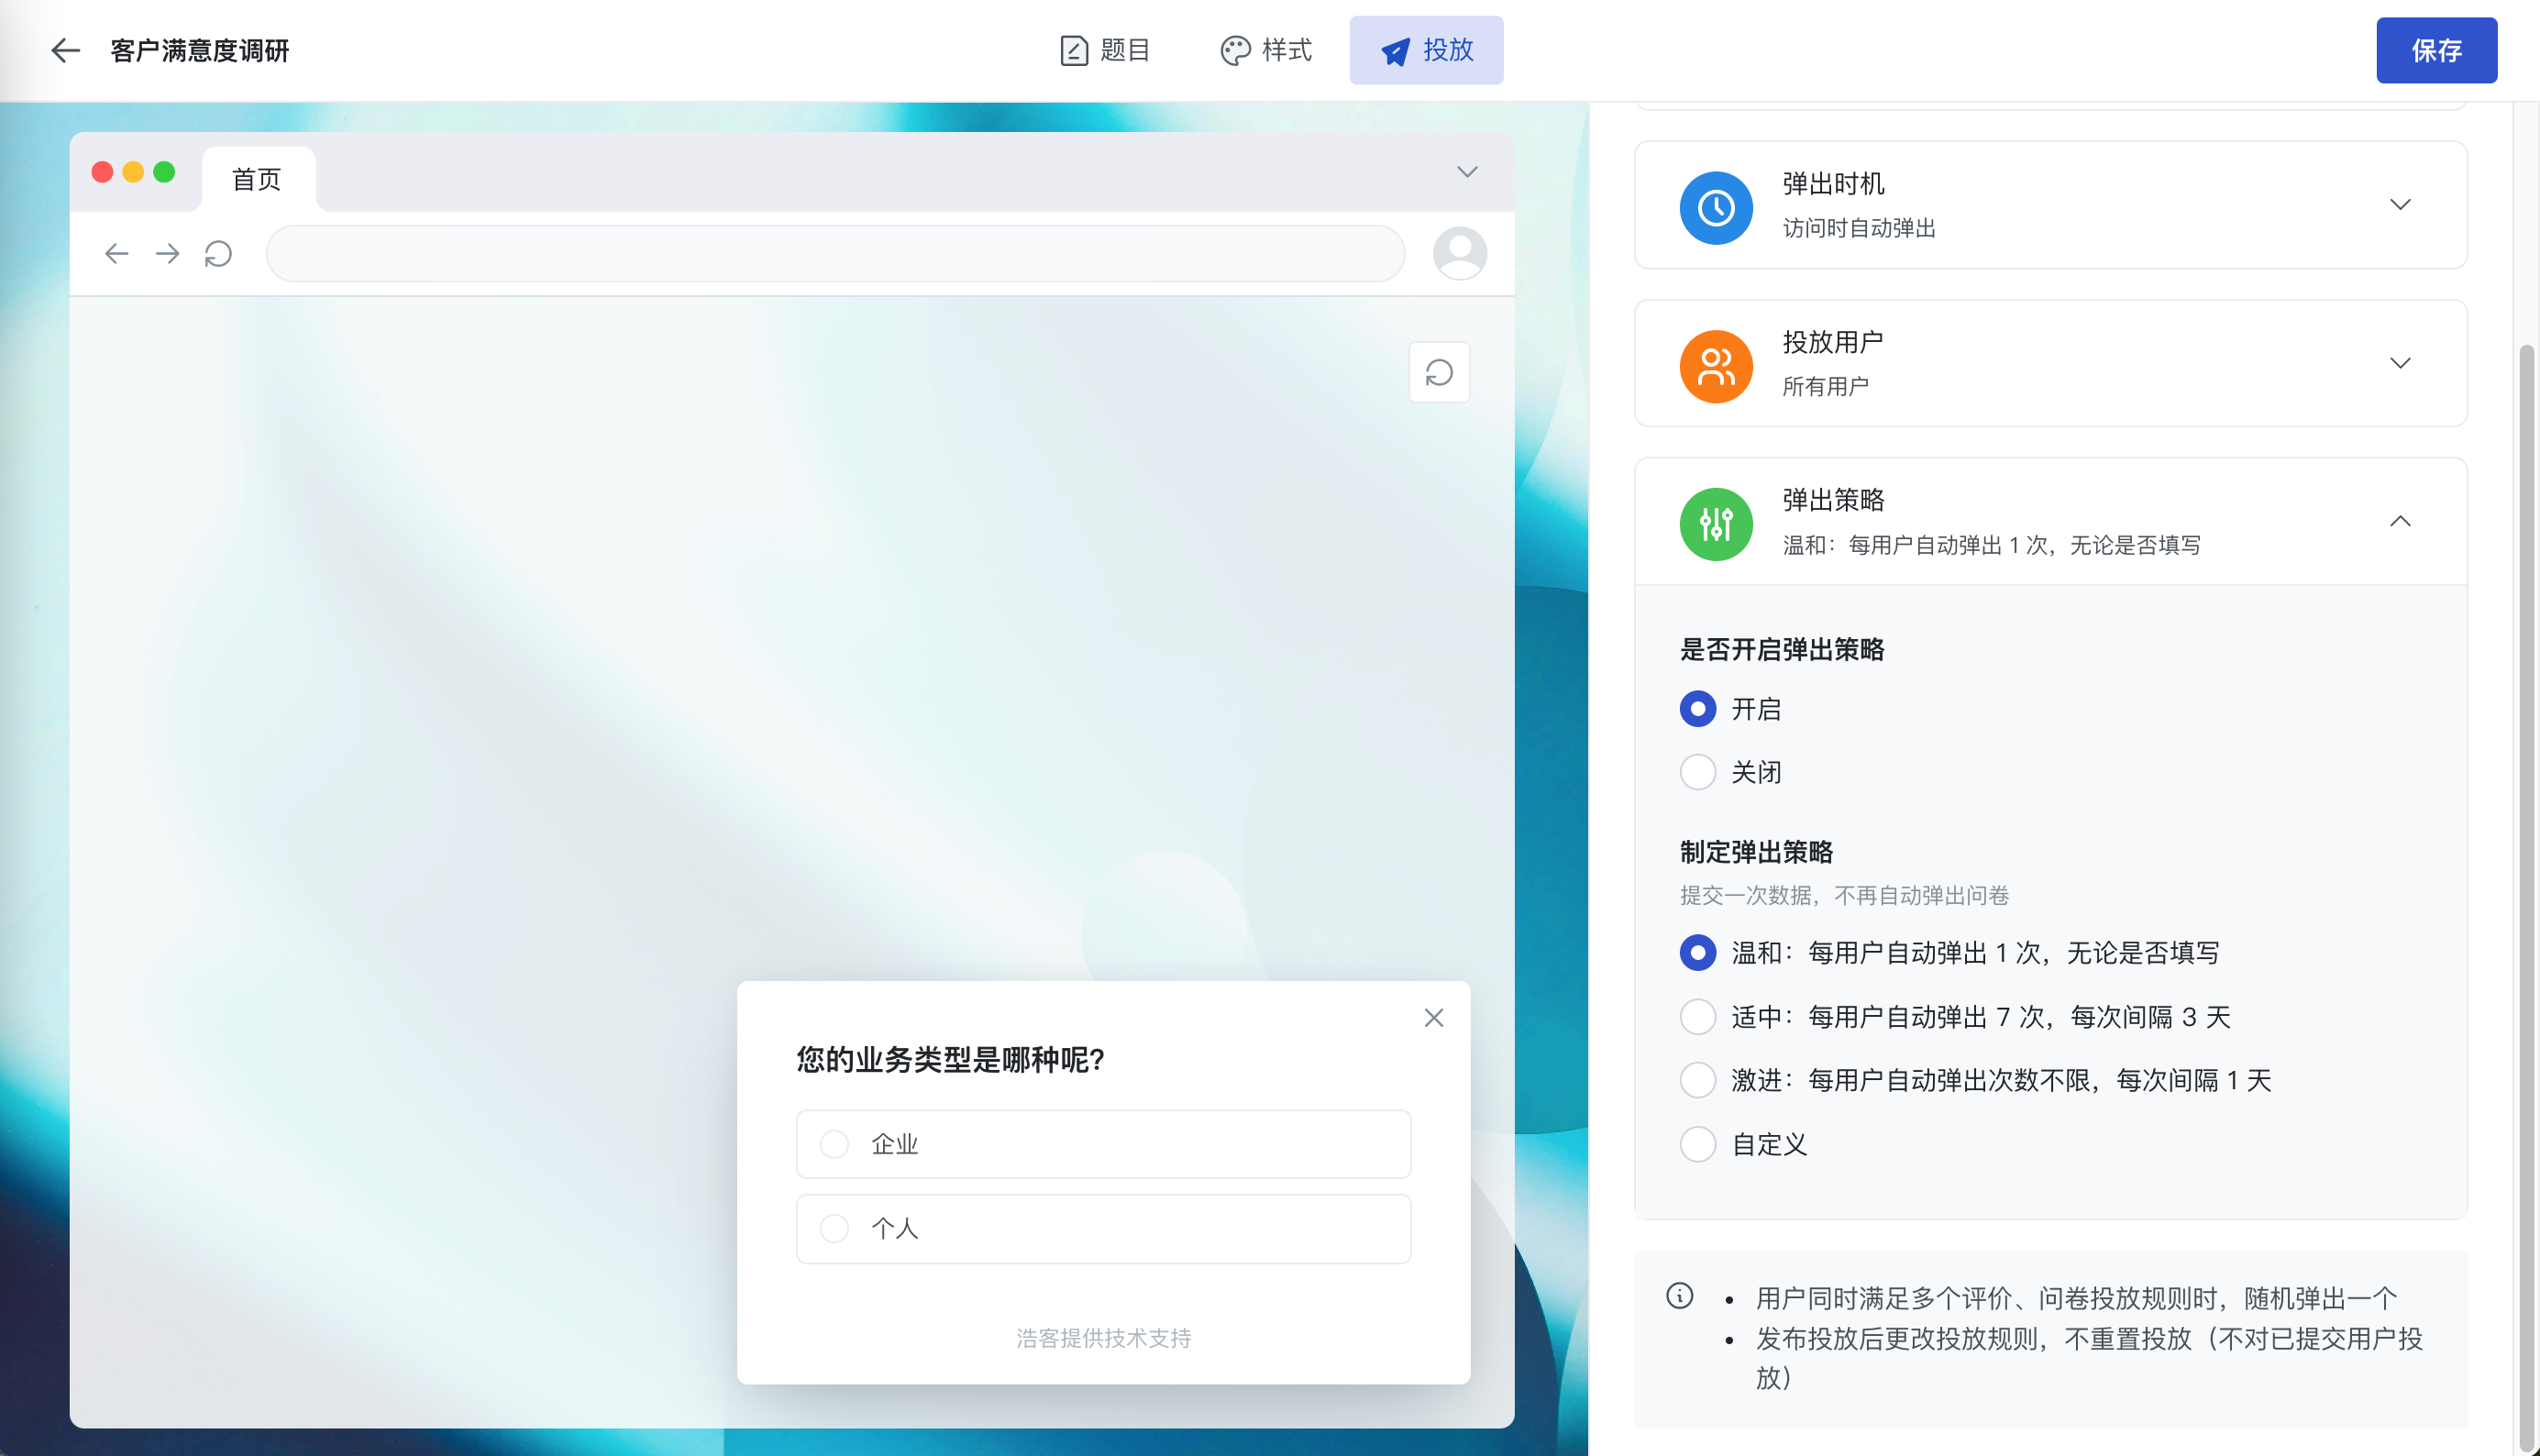This screenshot has width=2540, height=1456.
Task: Select the 企业 option in survey
Action: [1103, 1144]
